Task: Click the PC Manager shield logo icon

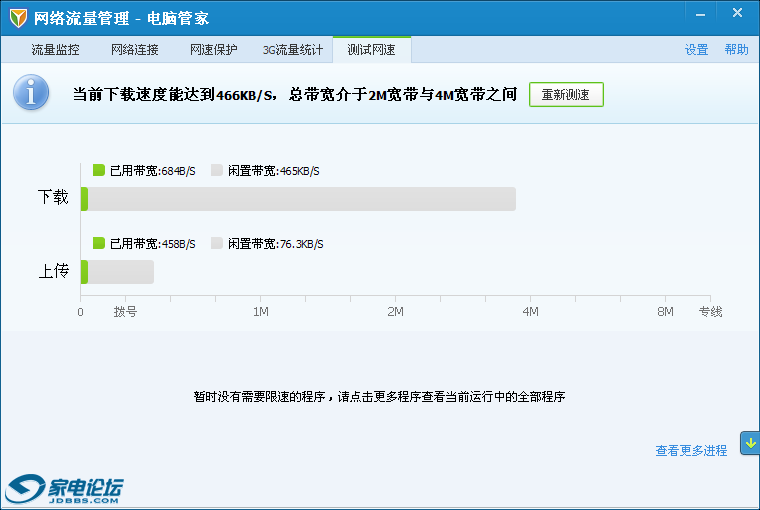Action: [x=18, y=18]
